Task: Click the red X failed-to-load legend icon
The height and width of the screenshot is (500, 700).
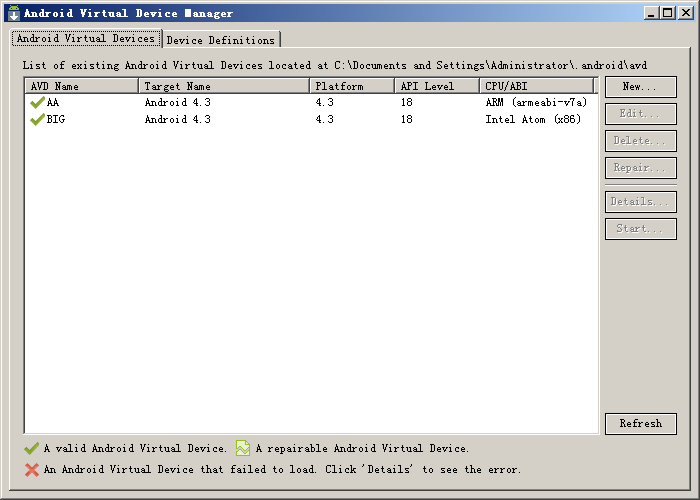Action: pos(32,470)
